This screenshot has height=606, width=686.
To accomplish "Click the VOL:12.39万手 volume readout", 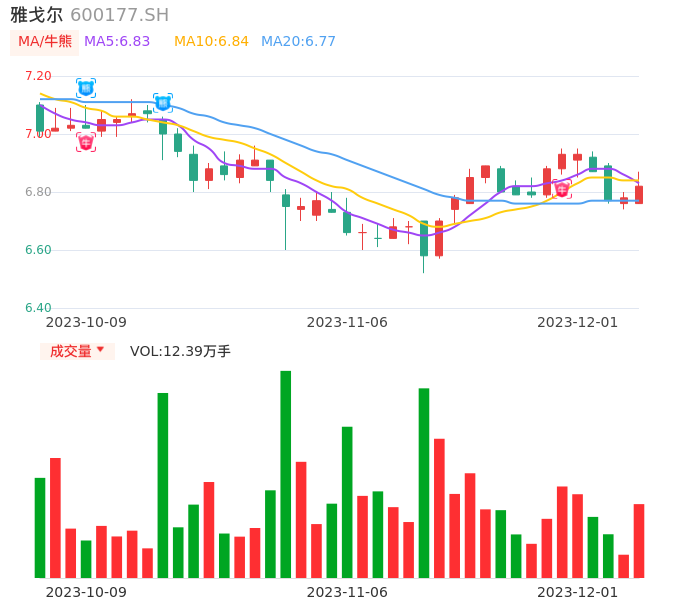I will 180,351.
